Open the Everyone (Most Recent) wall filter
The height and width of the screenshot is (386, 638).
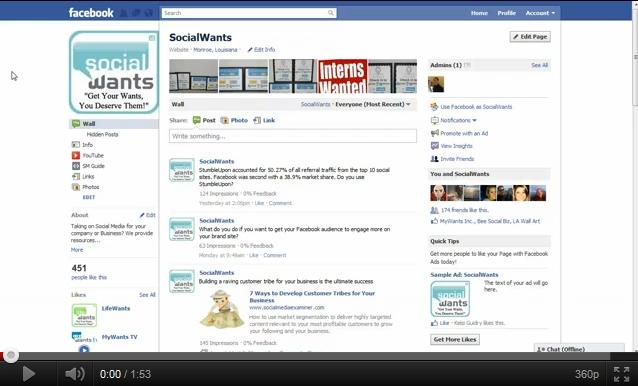point(373,104)
